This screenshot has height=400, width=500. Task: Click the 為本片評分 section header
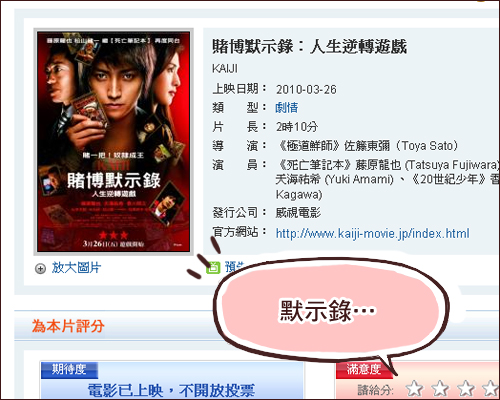[x=68, y=326]
